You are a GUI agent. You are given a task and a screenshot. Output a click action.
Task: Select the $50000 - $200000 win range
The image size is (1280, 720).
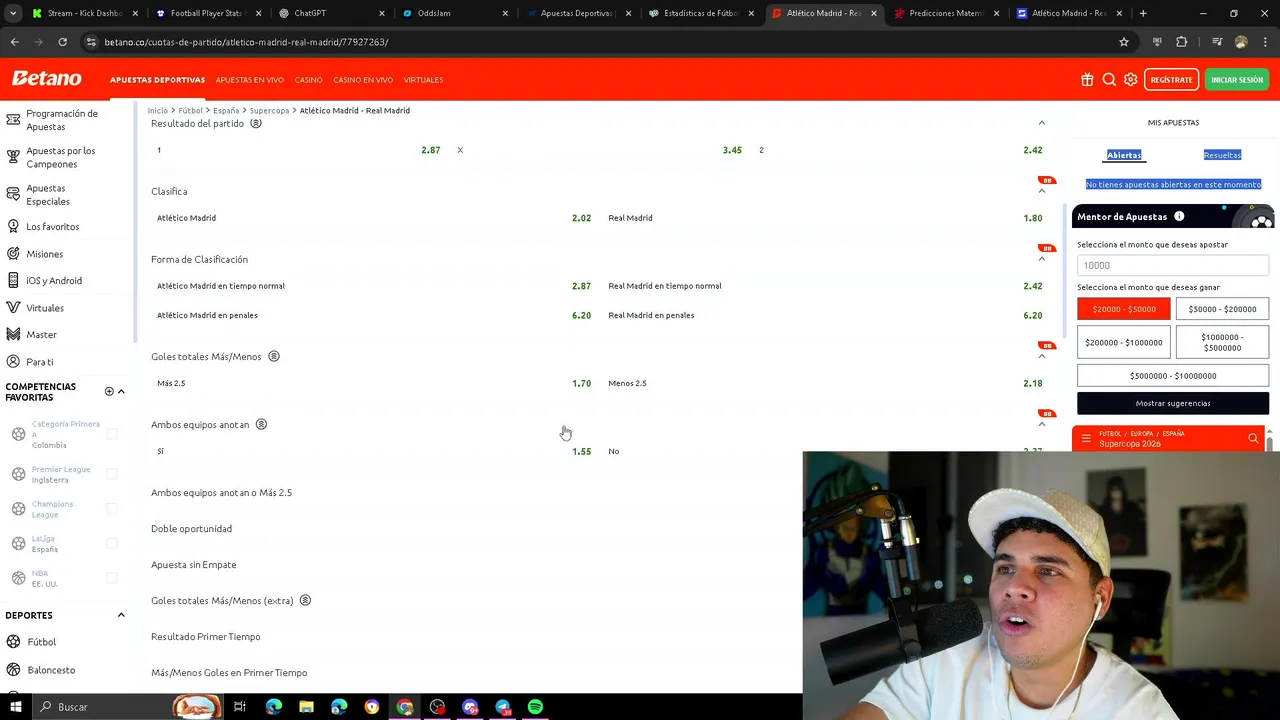(1222, 309)
